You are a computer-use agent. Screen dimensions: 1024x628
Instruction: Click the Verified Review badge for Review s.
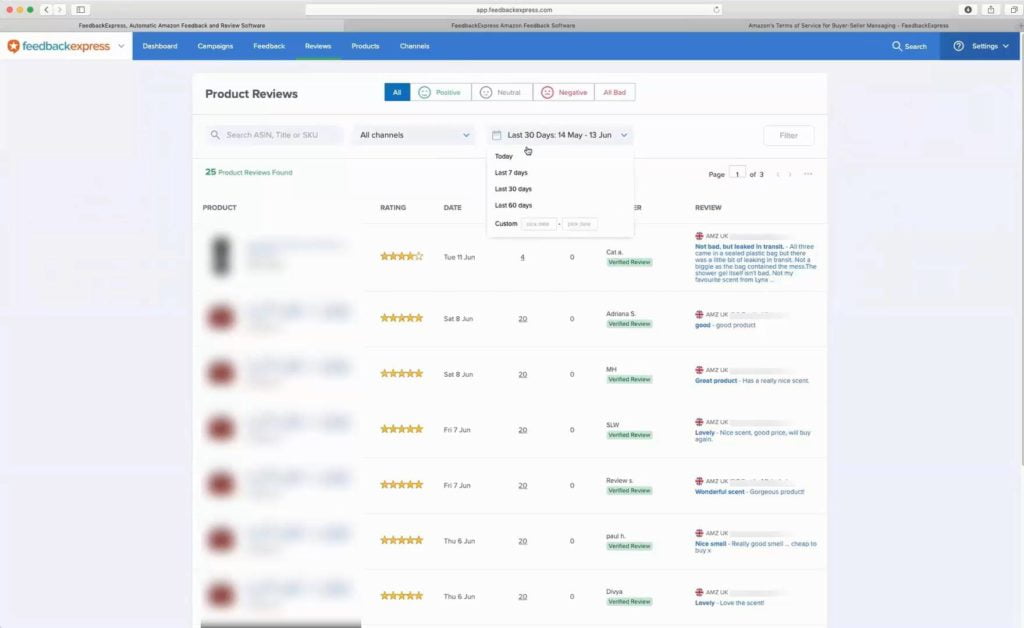click(x=630, y=490)
